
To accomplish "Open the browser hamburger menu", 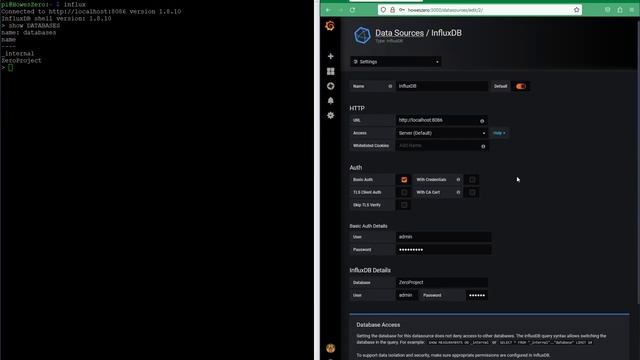I will (631, 10).
